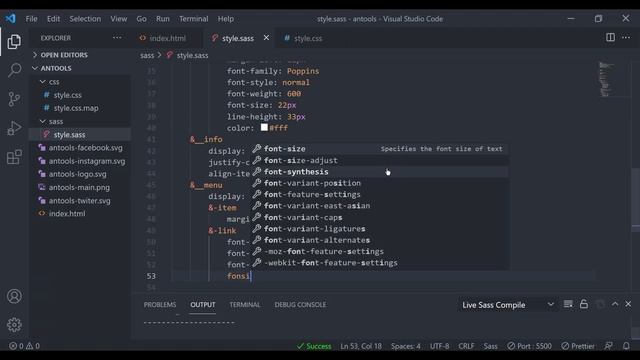Open the Run menu

[x=162, y=19]
